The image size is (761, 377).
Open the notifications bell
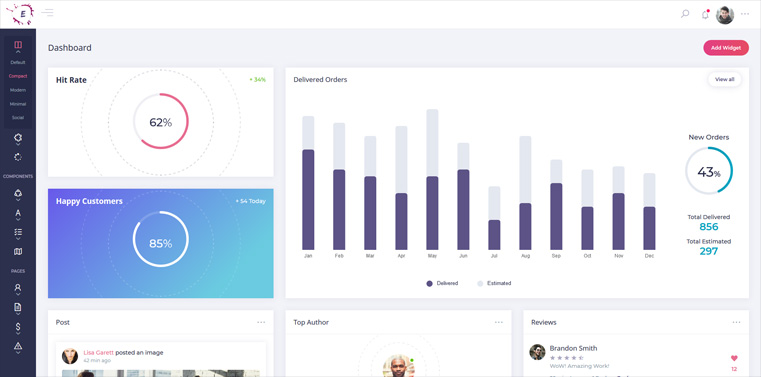(x=705, y=15)
